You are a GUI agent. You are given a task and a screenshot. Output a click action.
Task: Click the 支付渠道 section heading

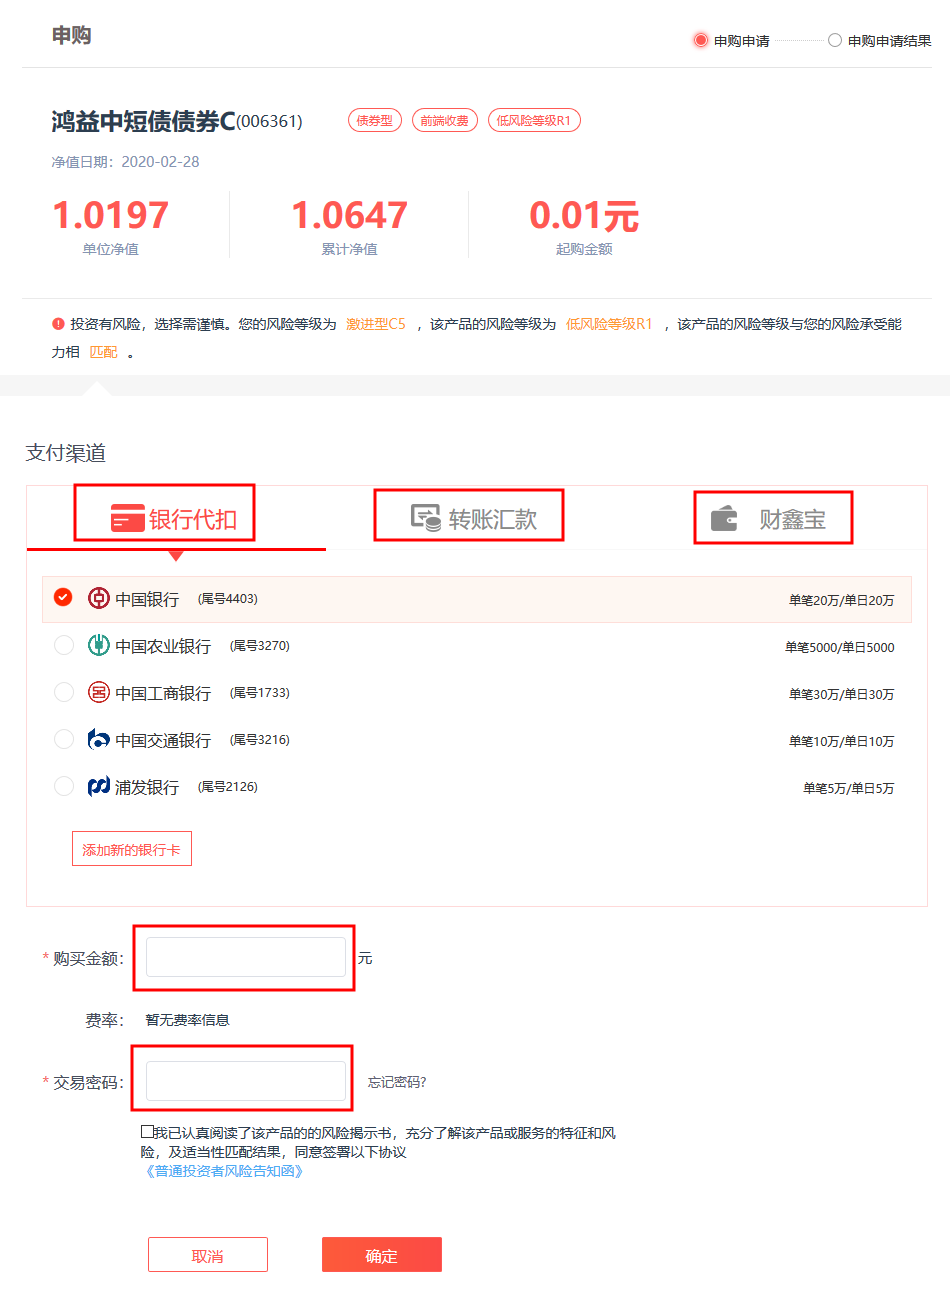coord(66,453)
